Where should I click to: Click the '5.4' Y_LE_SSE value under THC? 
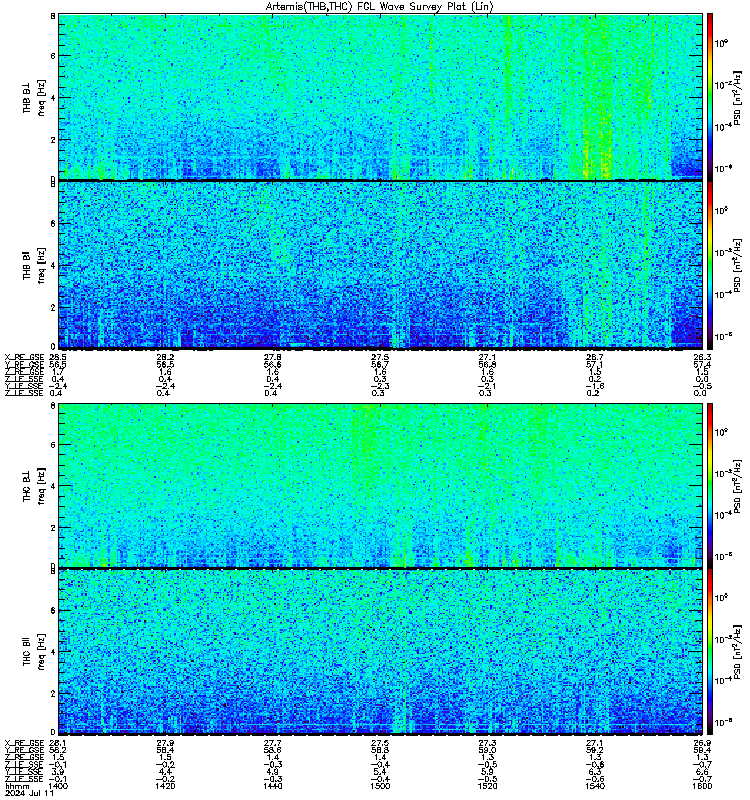380,772
